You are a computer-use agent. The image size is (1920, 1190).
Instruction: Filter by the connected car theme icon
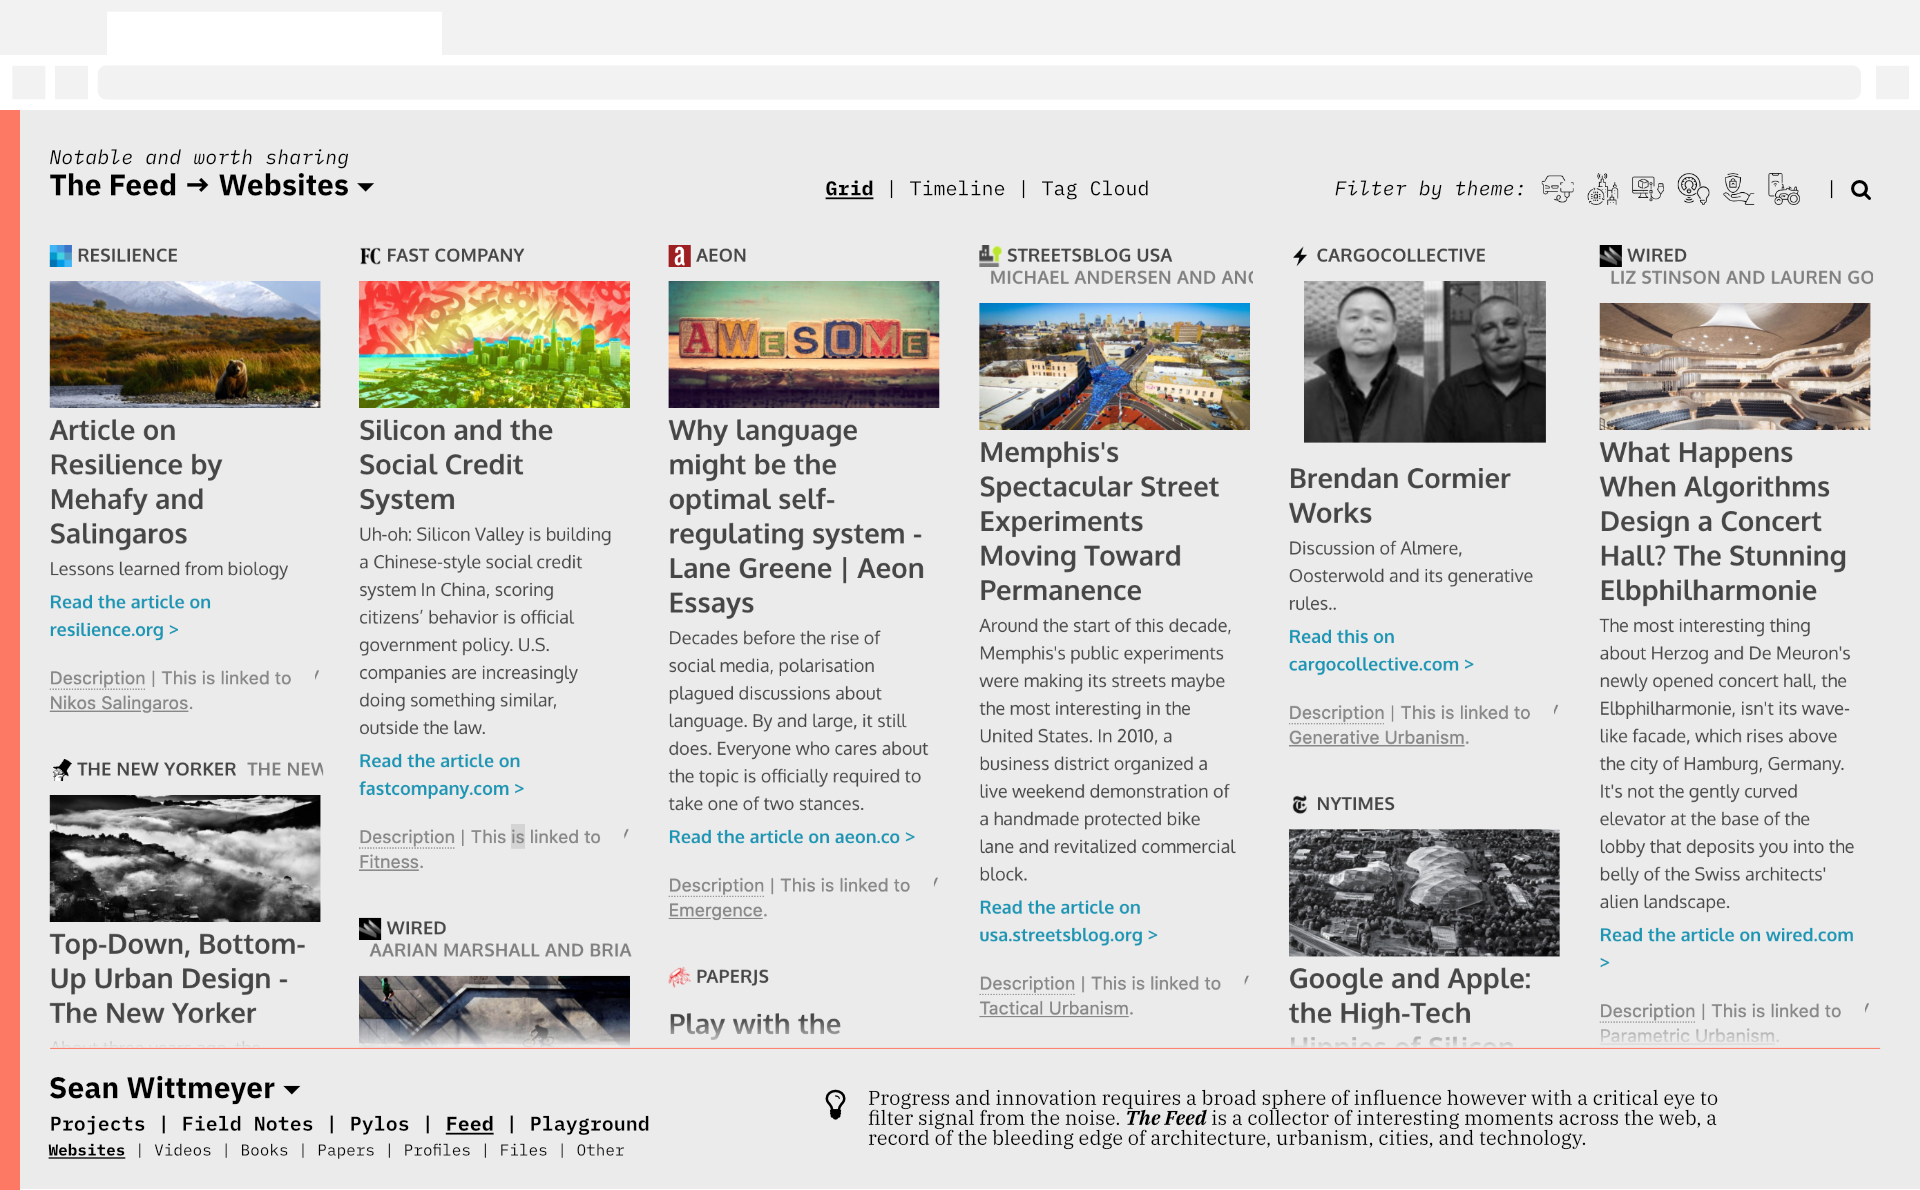point(1557,188)
